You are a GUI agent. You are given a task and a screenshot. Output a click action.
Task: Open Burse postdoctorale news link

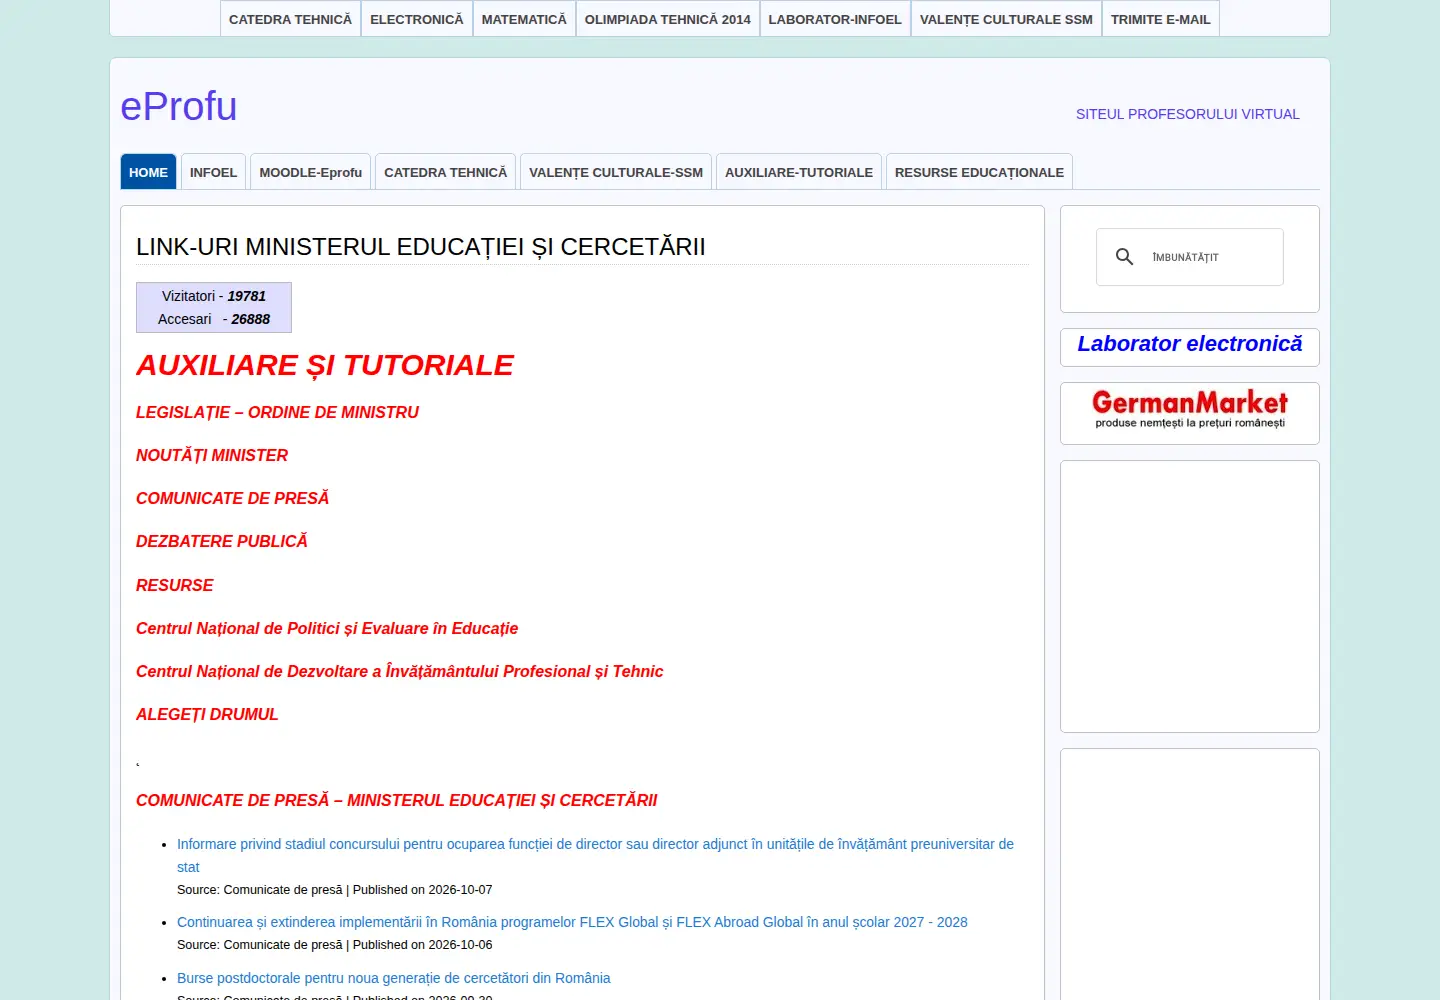click(x=393, y=978)
